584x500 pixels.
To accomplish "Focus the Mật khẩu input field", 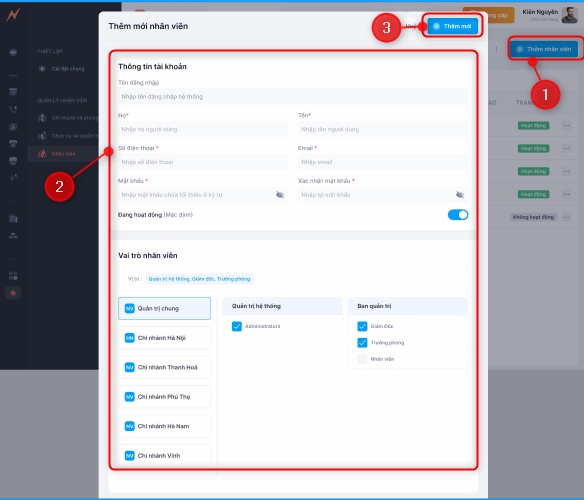I will coord(203,195).
